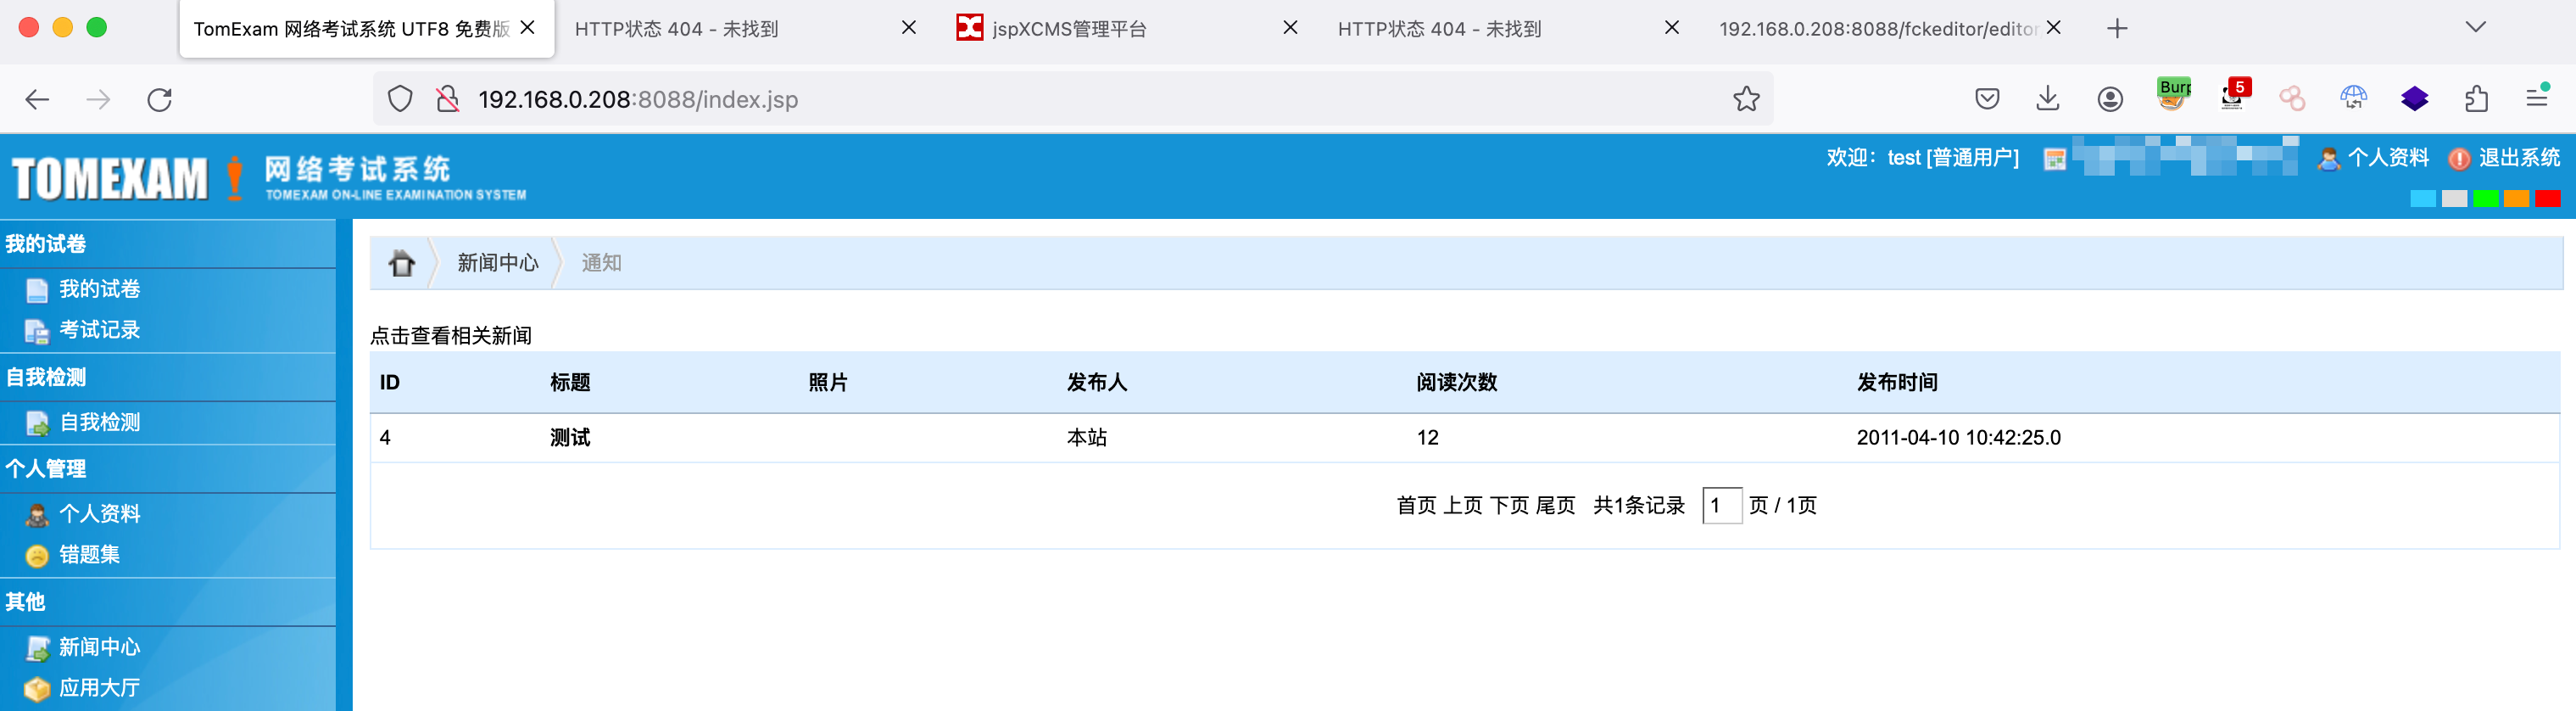Image resolution: width=2576 pixels, height=711 pixels.
Task: Click the home icon in breadcrumb
Action: point(402,263)
